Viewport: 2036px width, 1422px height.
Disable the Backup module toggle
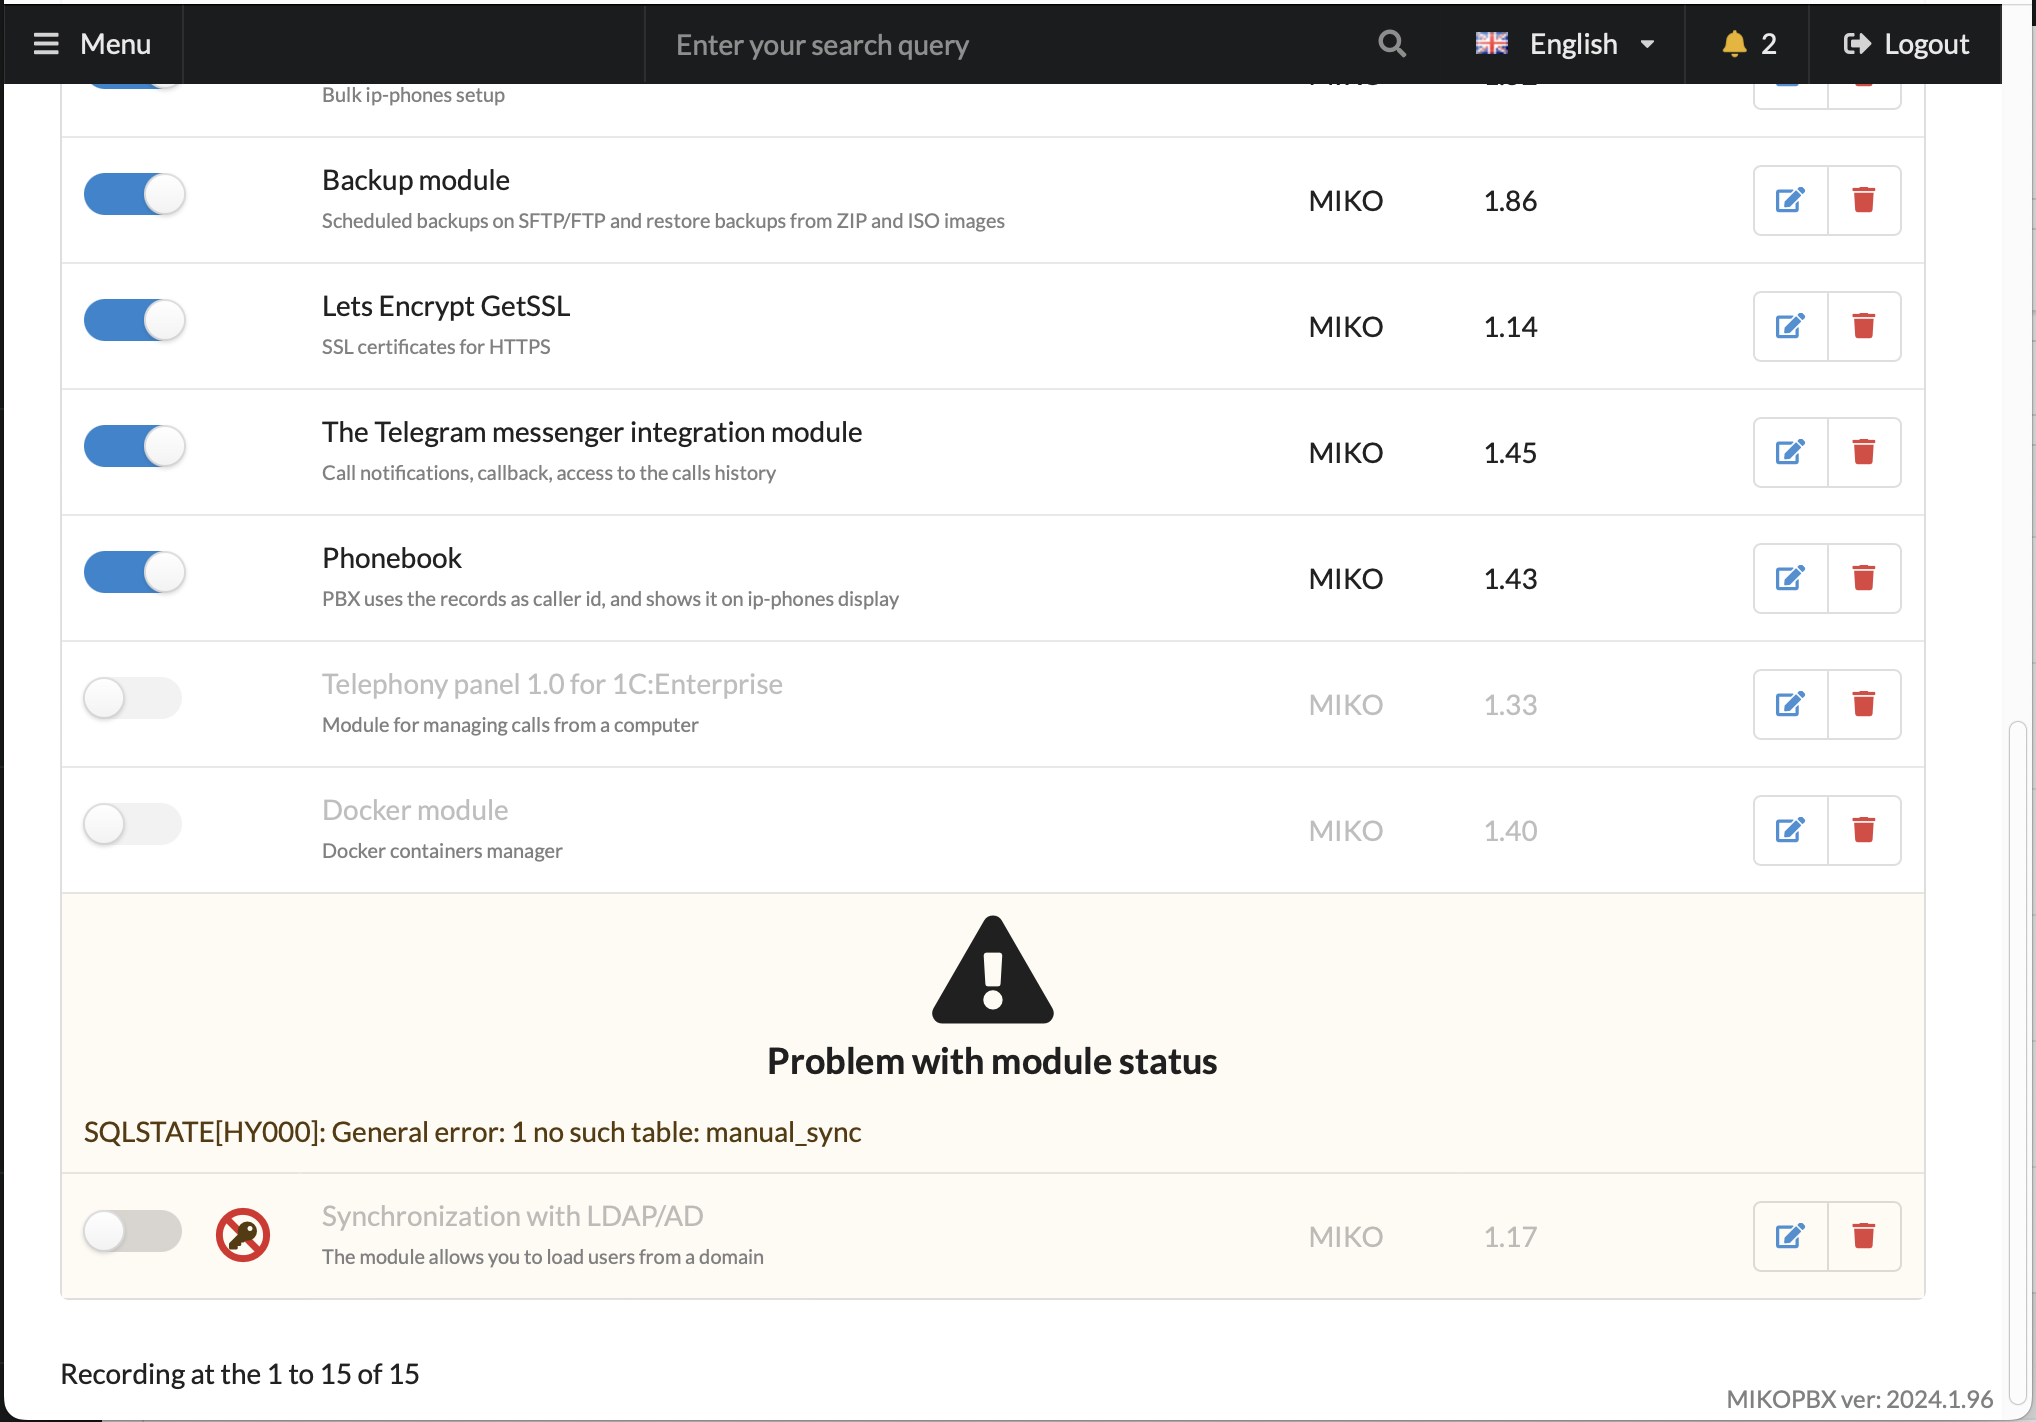[134, 194]
